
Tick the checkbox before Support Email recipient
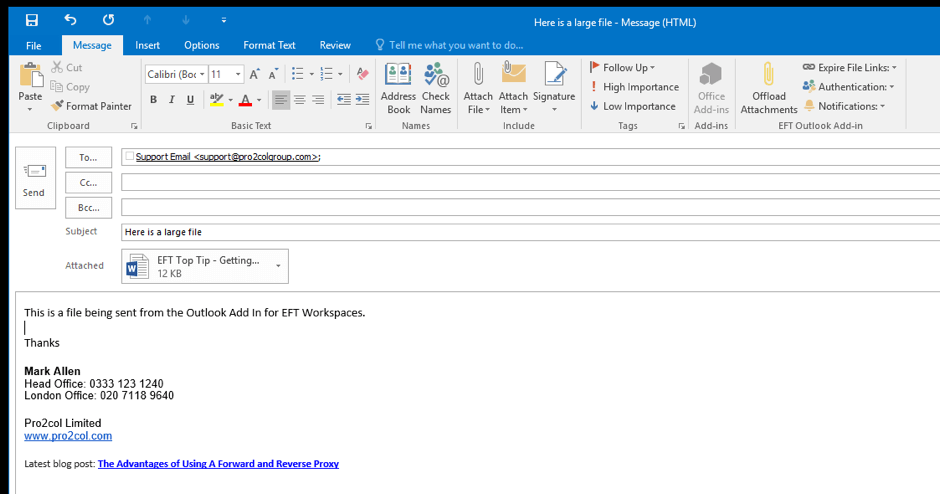click(129, 156)
